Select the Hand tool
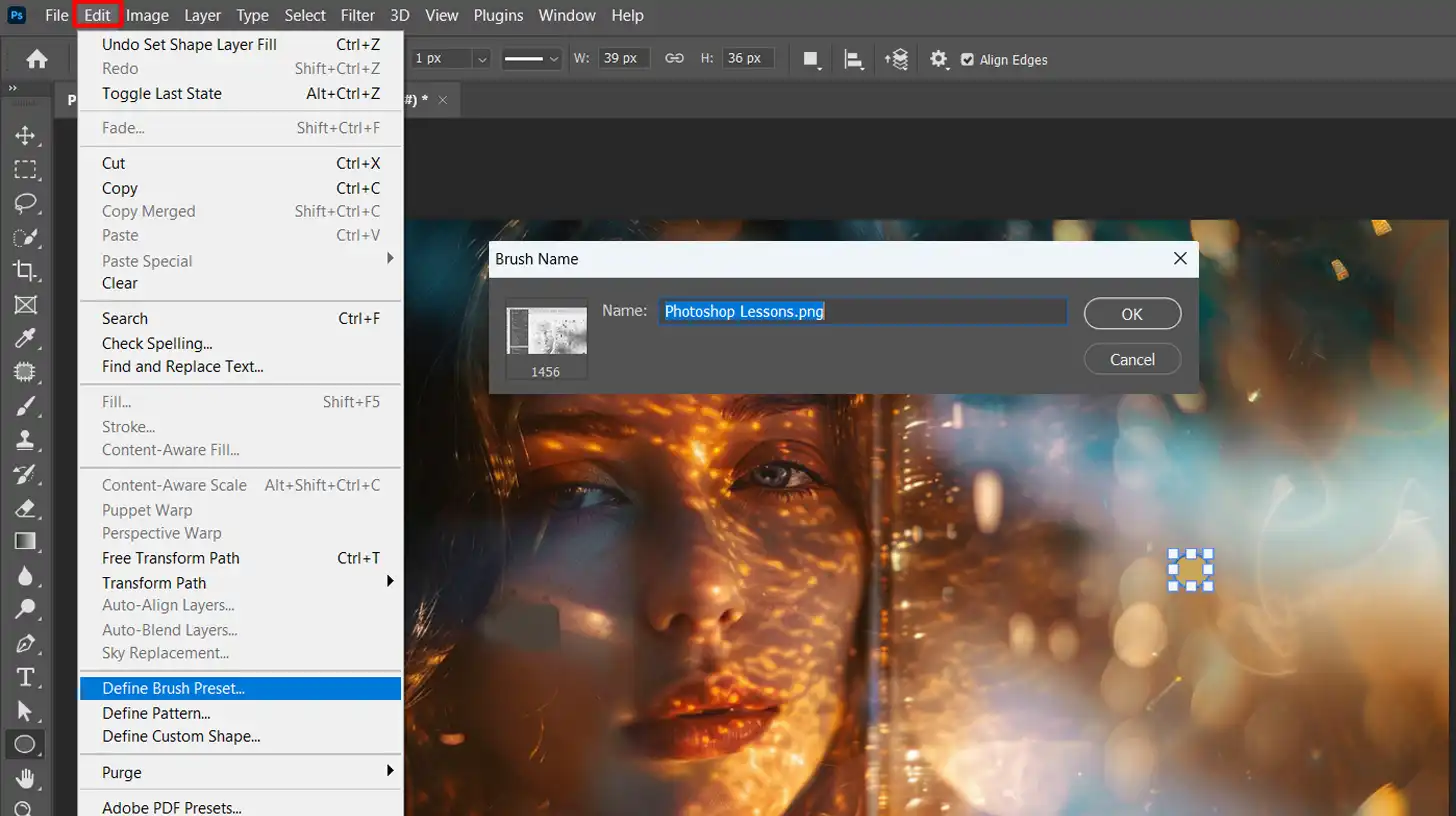 coord(25,778)
